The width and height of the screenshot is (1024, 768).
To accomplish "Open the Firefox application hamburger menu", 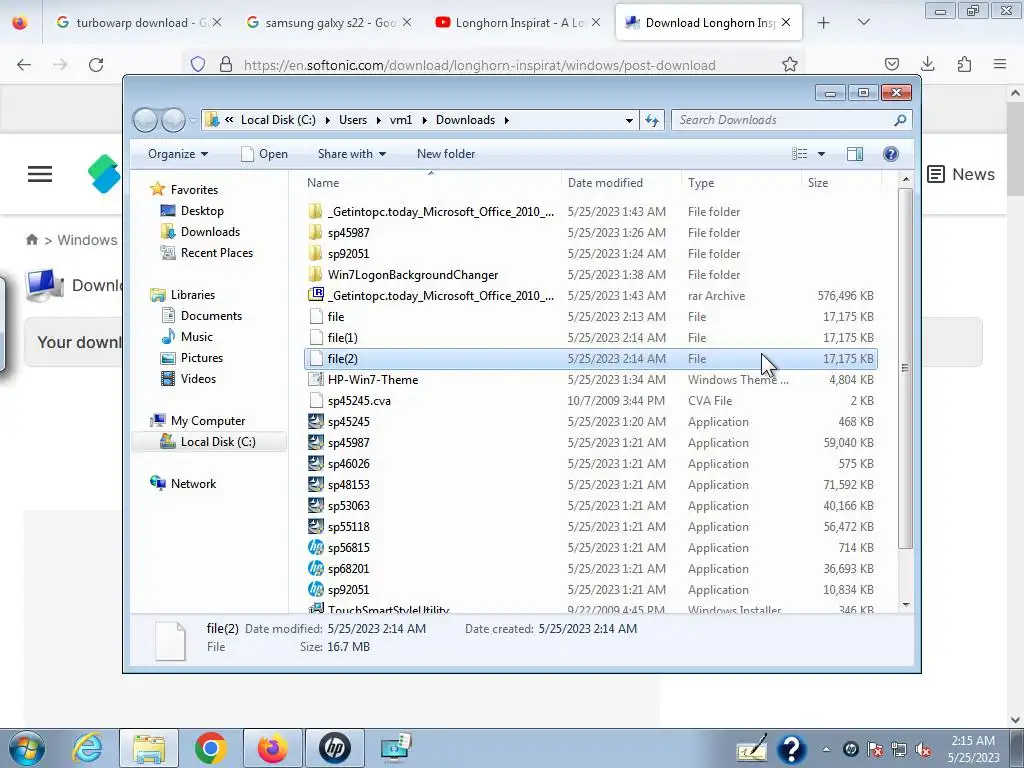I will click(x=1000, y=64).
